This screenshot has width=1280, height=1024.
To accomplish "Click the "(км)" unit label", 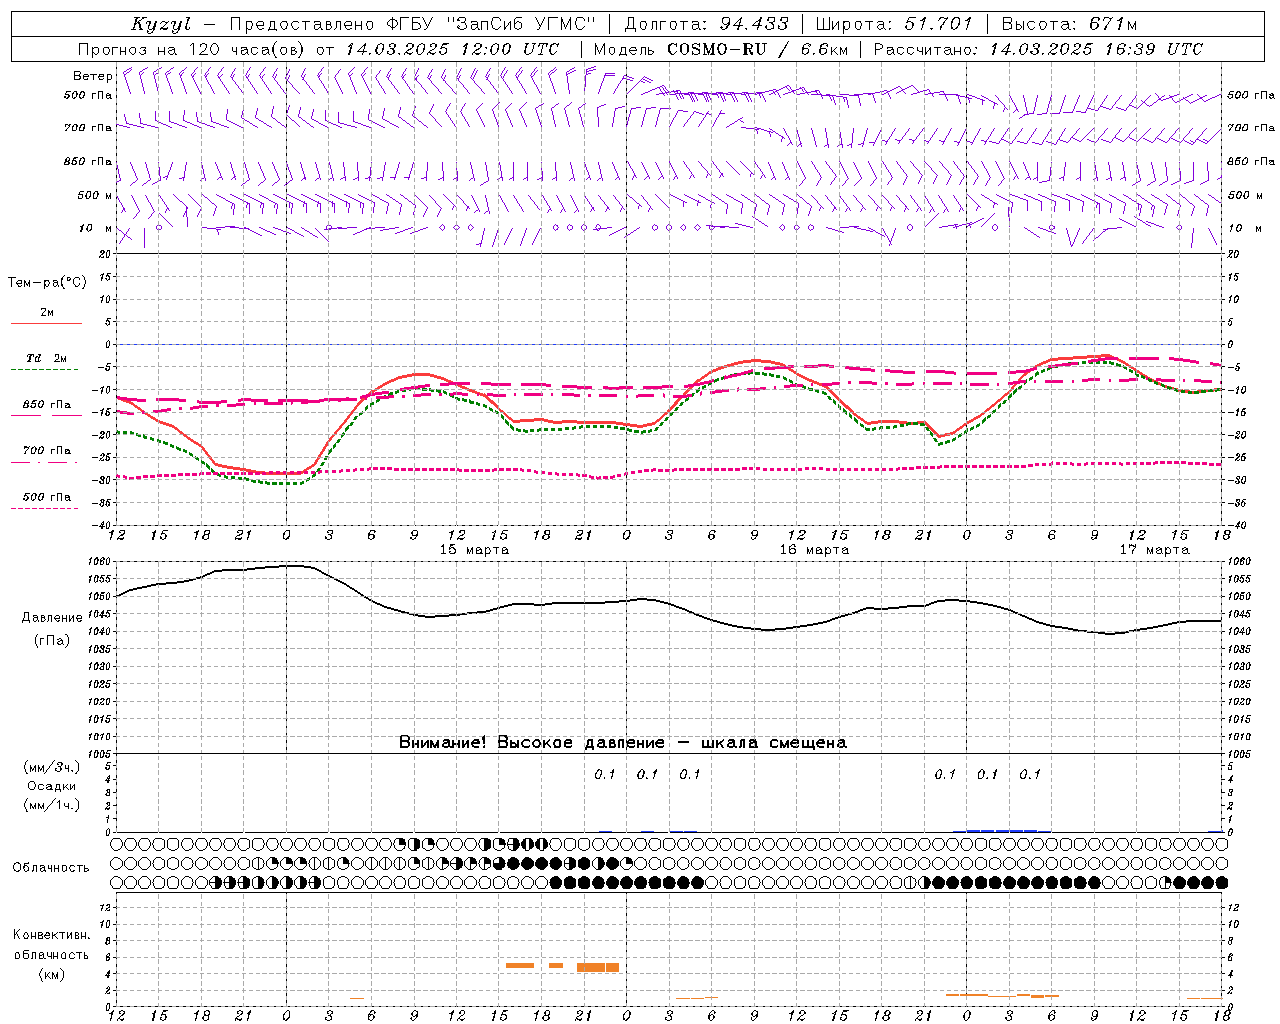I will tap(52, 974).
